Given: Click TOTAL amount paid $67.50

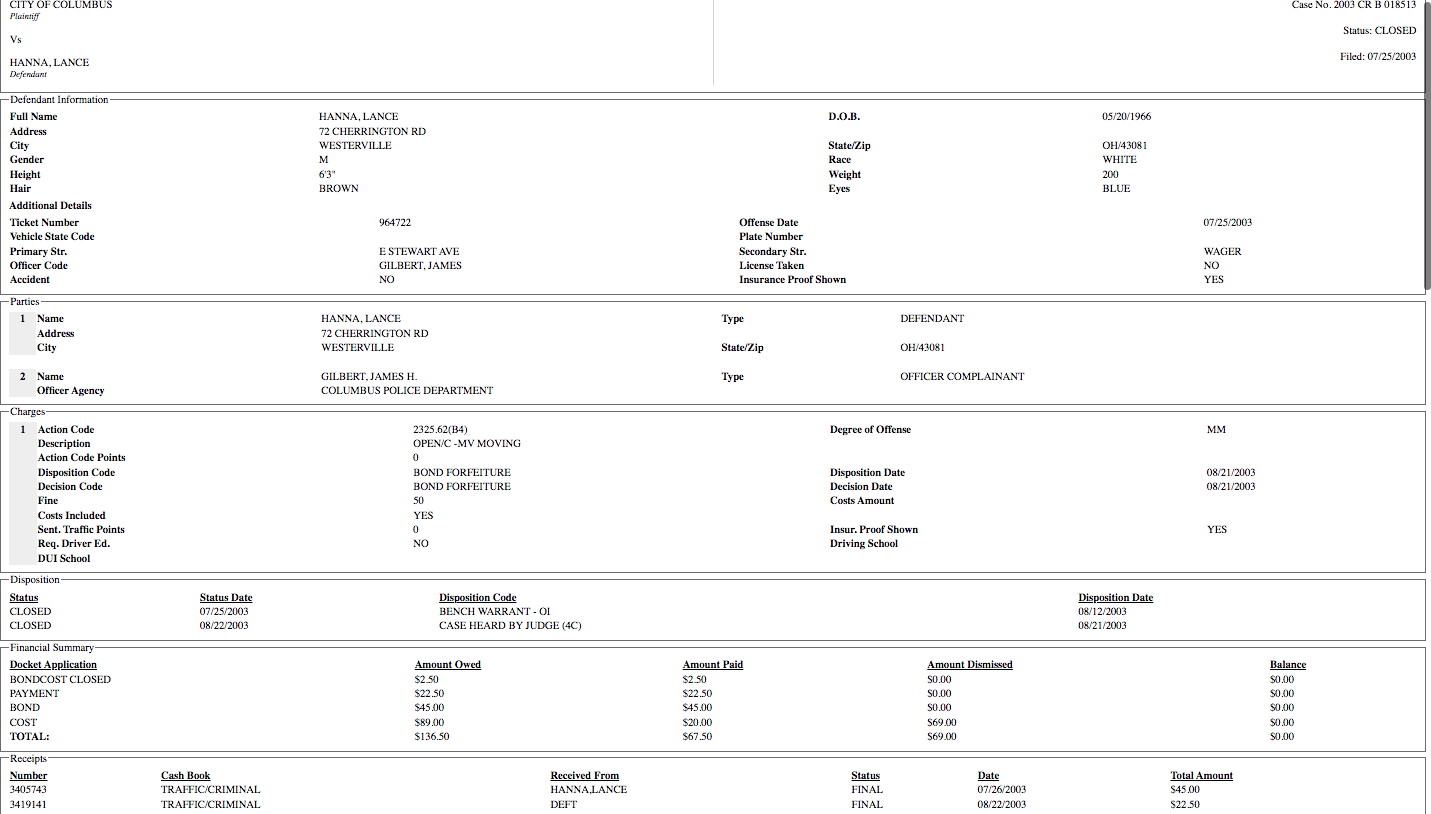Looking at the screenshot, I should coord(698,737).
